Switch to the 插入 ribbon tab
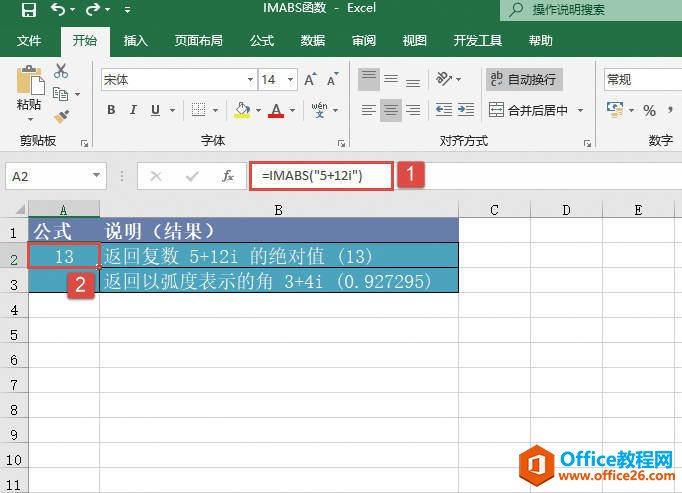 coord(135,41)
